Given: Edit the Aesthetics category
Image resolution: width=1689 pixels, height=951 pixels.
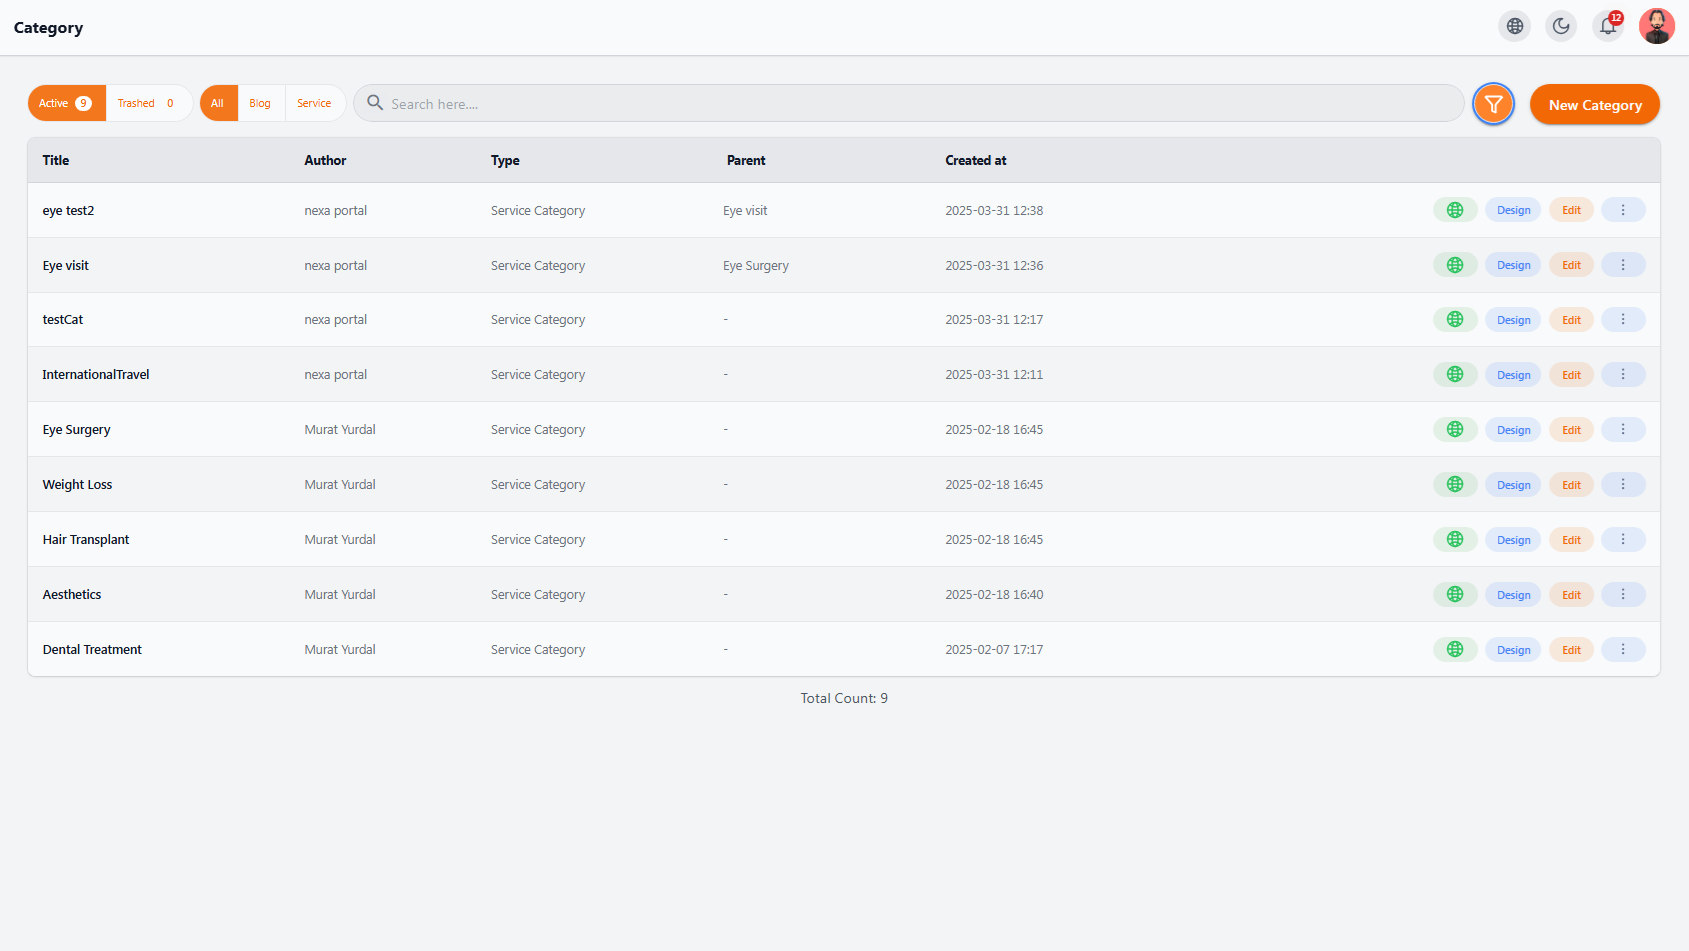Looking at the screenshot, I should [x=1571, y=595].
